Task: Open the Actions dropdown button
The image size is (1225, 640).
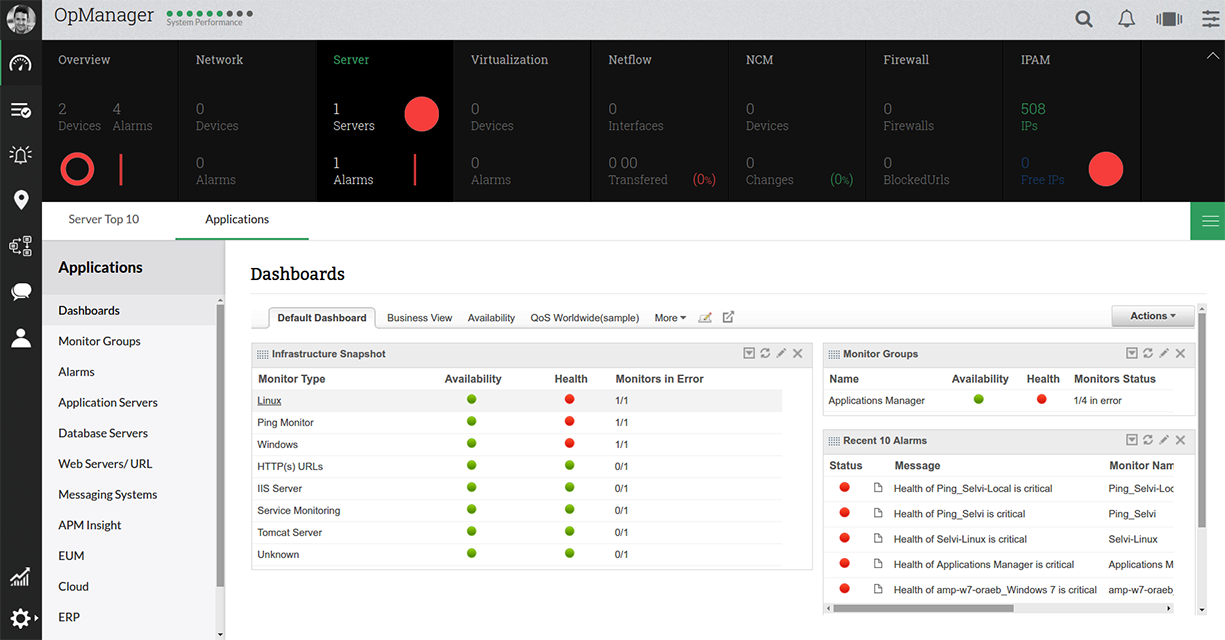Action: tap(1153, 316)
